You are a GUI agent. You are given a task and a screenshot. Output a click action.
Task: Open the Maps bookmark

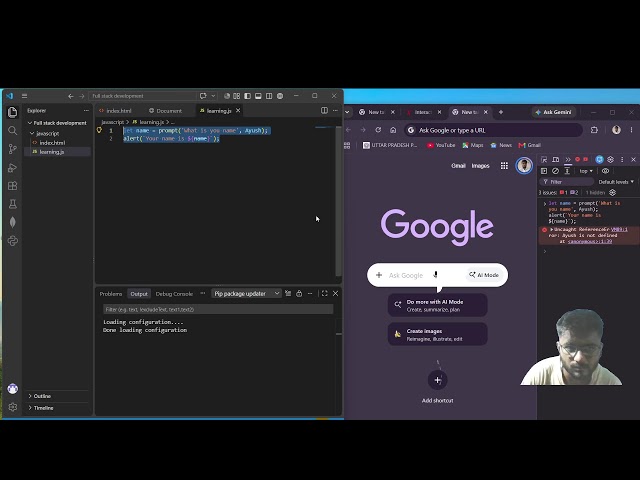click(473, 145)
